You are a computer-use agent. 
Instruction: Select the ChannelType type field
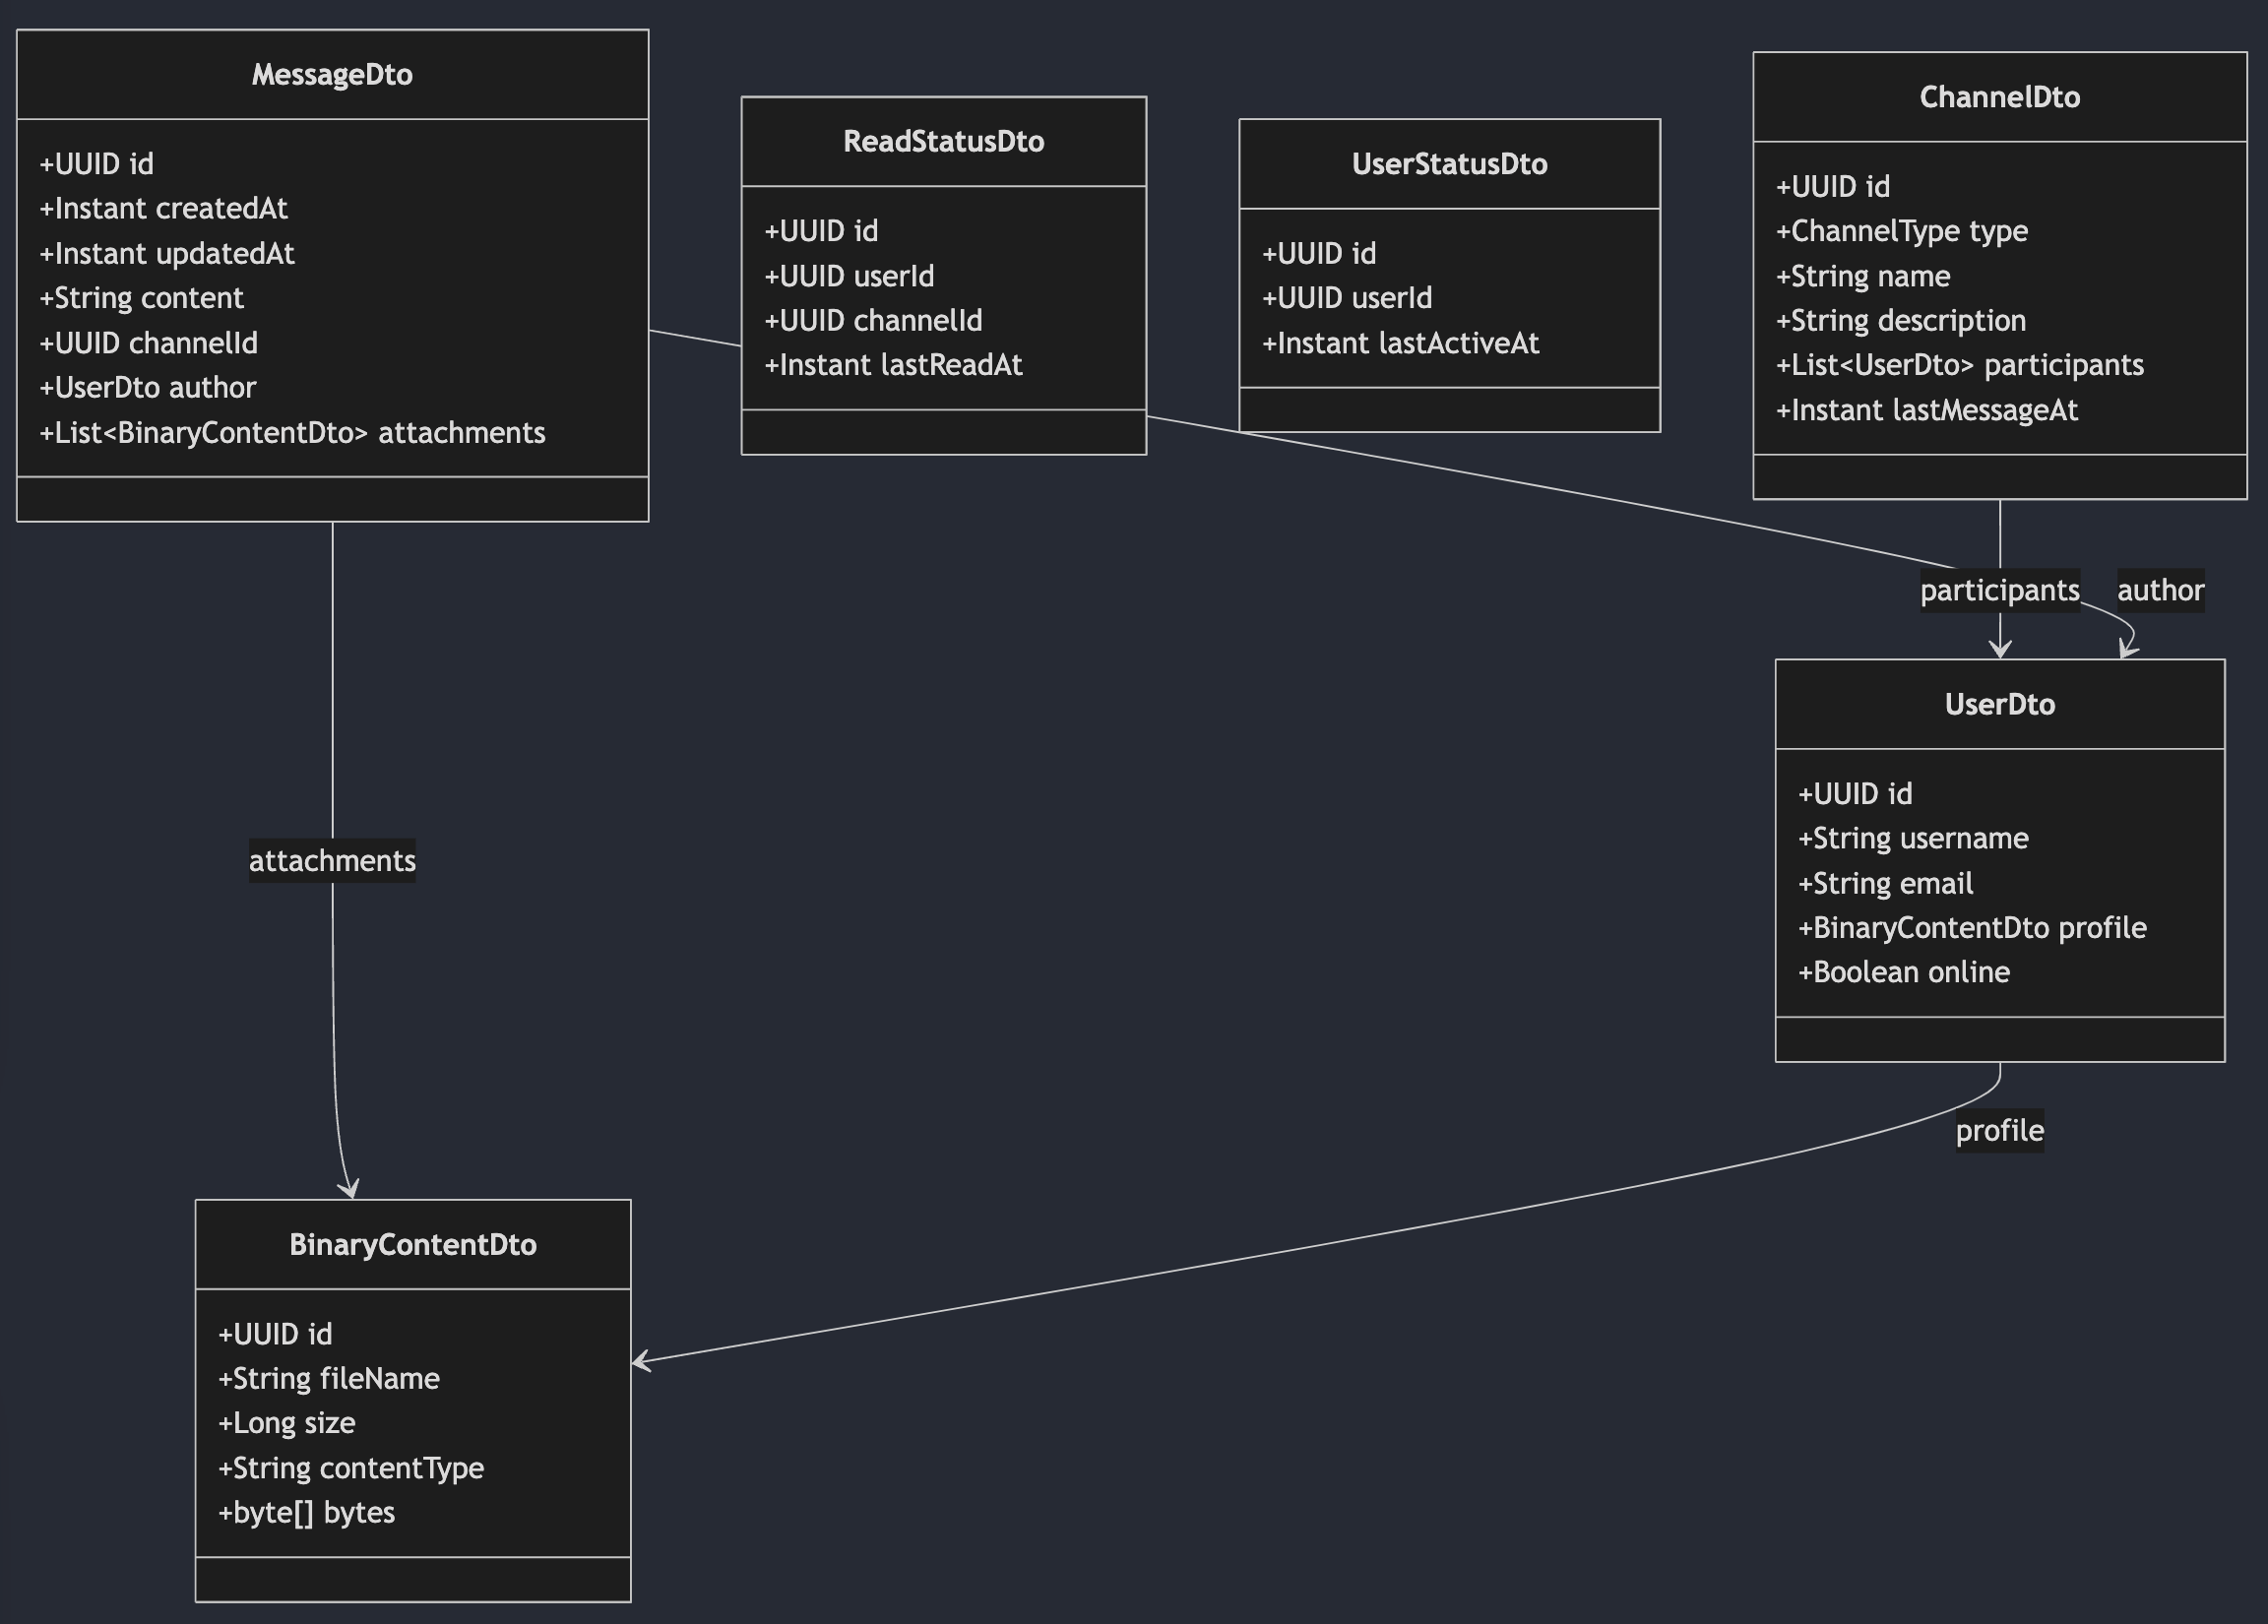[x=1901, y=231]
